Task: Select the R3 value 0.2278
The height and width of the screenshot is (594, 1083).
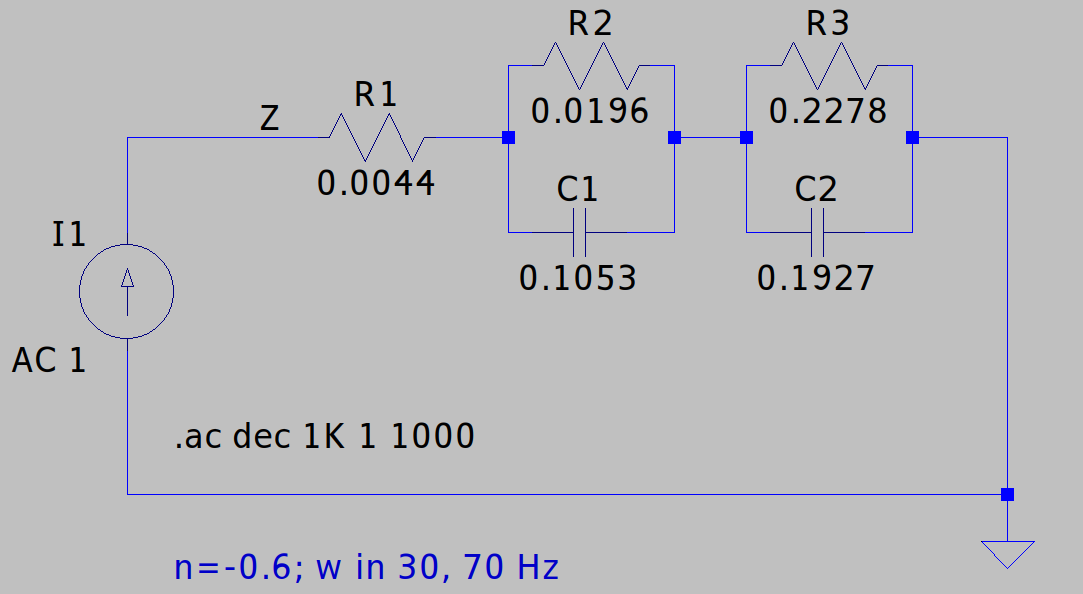Action: click(828, 111)
